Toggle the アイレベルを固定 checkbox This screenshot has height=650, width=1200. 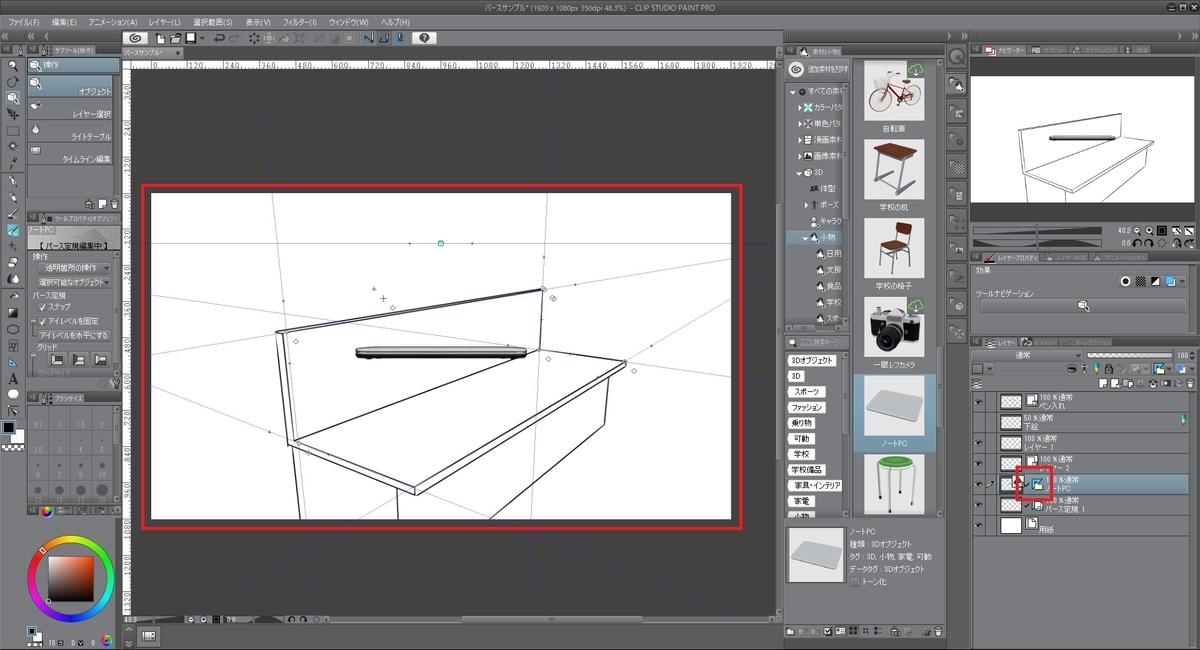coord(41,320)
